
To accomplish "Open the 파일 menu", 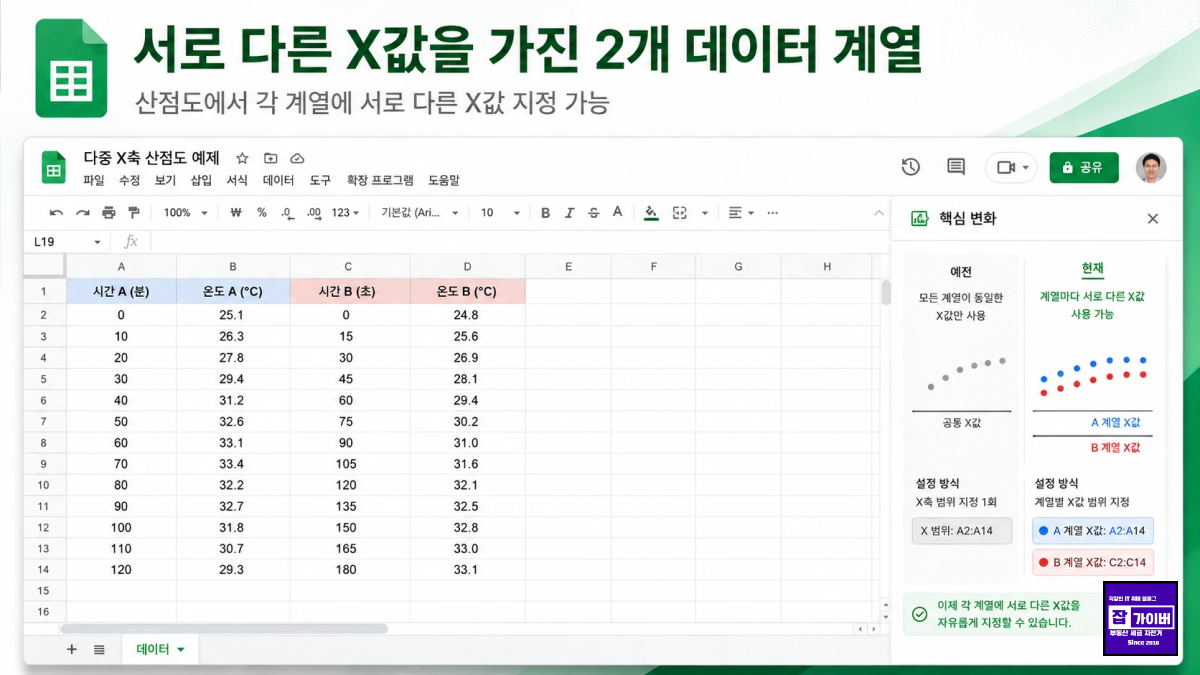I will 94,181.
